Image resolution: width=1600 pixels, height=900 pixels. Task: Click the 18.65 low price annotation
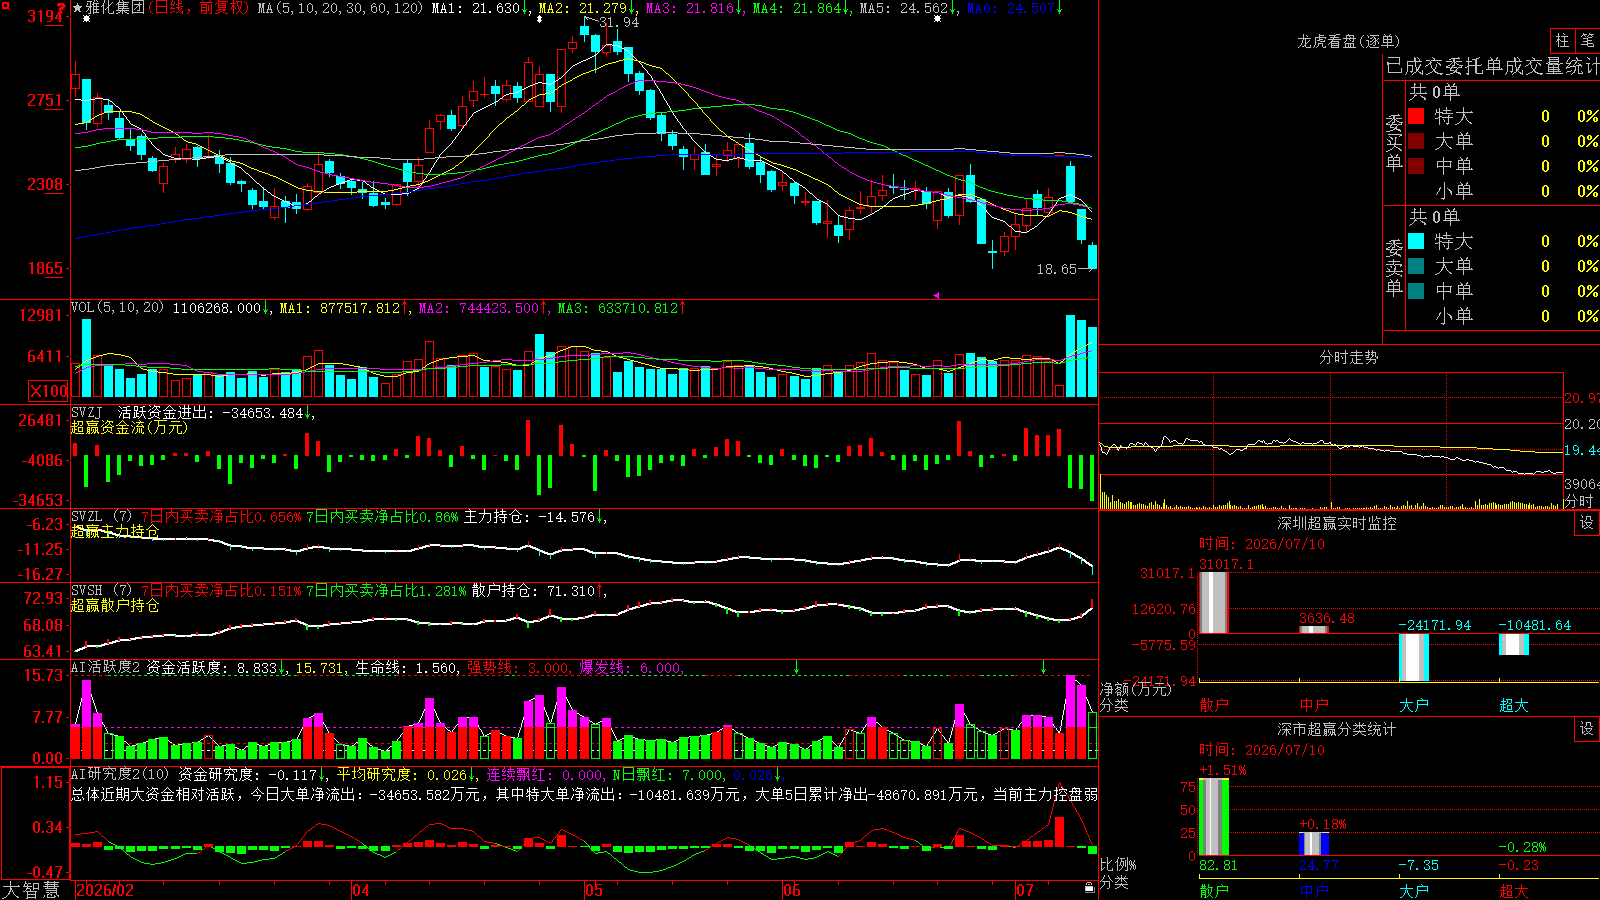point(1057,269)
